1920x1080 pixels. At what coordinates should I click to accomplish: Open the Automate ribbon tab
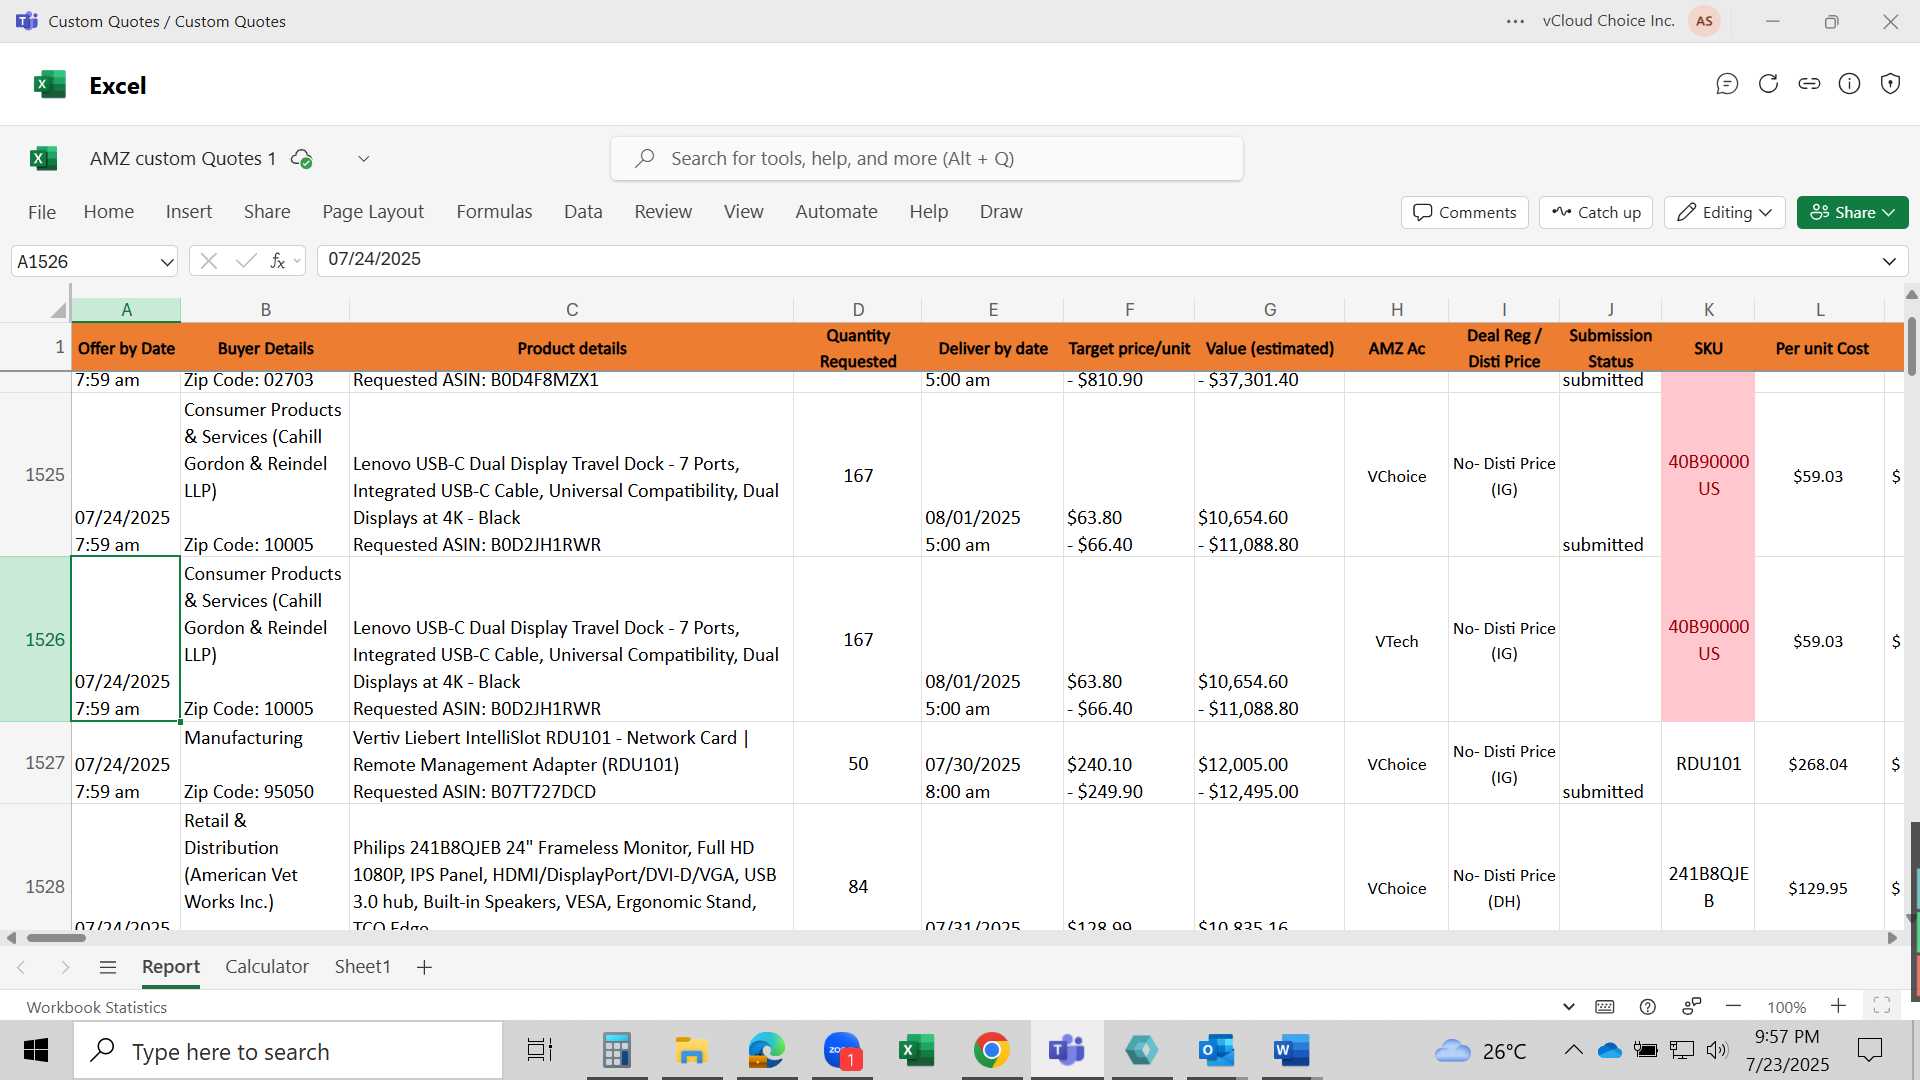[836, 212]
